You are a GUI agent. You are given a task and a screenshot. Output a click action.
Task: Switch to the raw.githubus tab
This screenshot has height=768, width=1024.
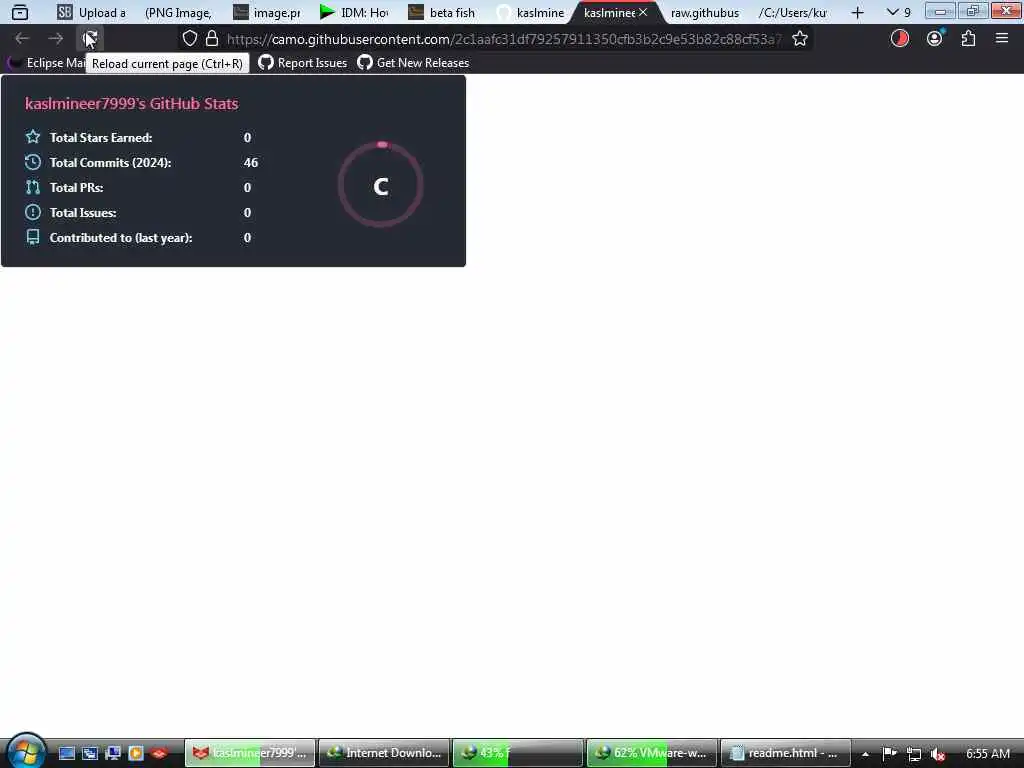705,12
